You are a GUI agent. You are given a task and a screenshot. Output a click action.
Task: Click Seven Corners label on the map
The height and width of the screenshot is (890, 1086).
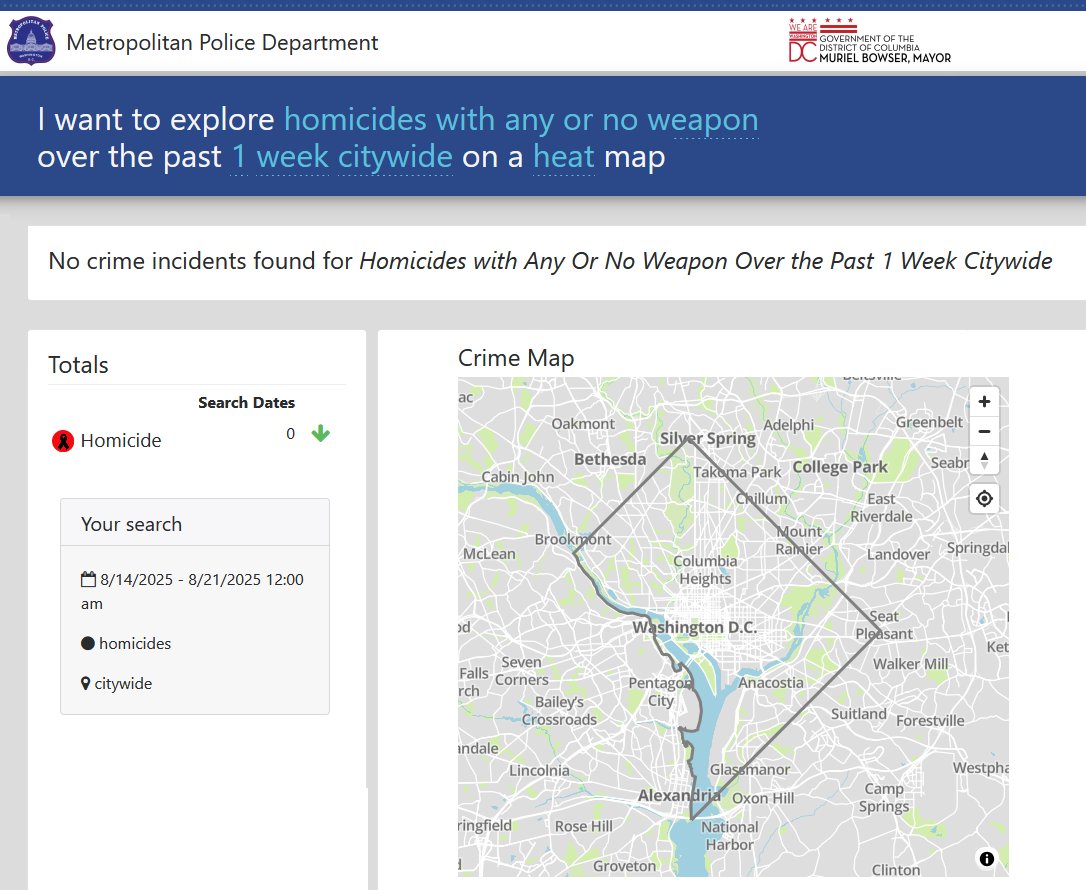522,671
